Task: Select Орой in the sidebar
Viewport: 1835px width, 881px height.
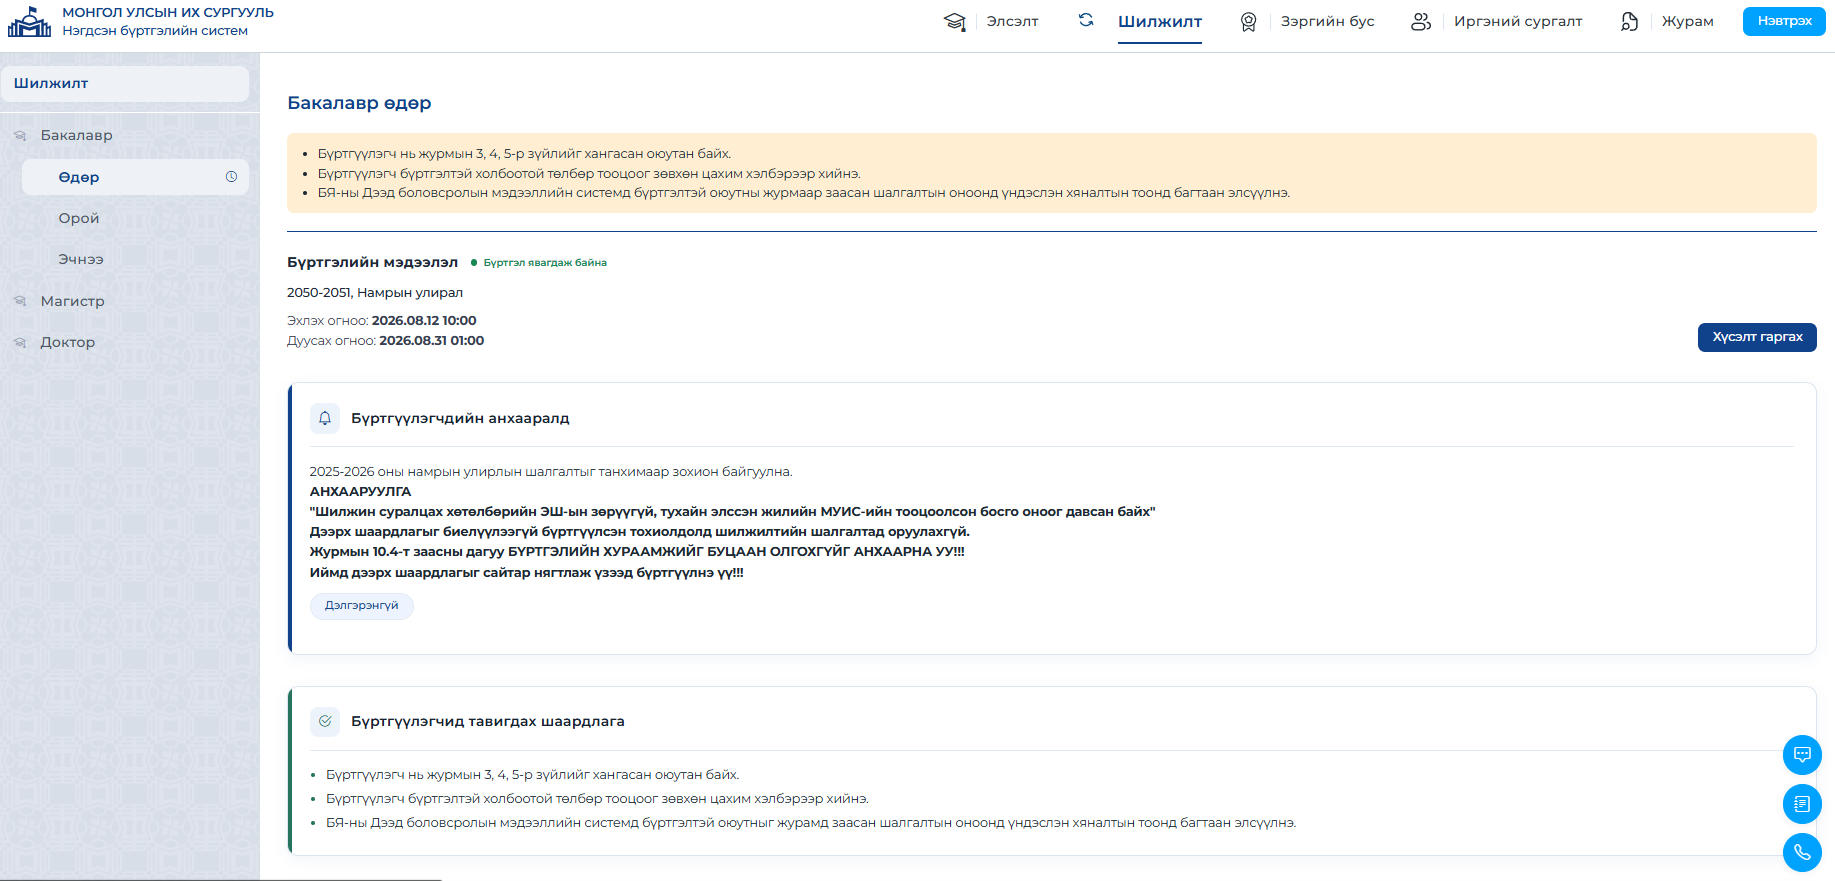Action: [79, 219]
